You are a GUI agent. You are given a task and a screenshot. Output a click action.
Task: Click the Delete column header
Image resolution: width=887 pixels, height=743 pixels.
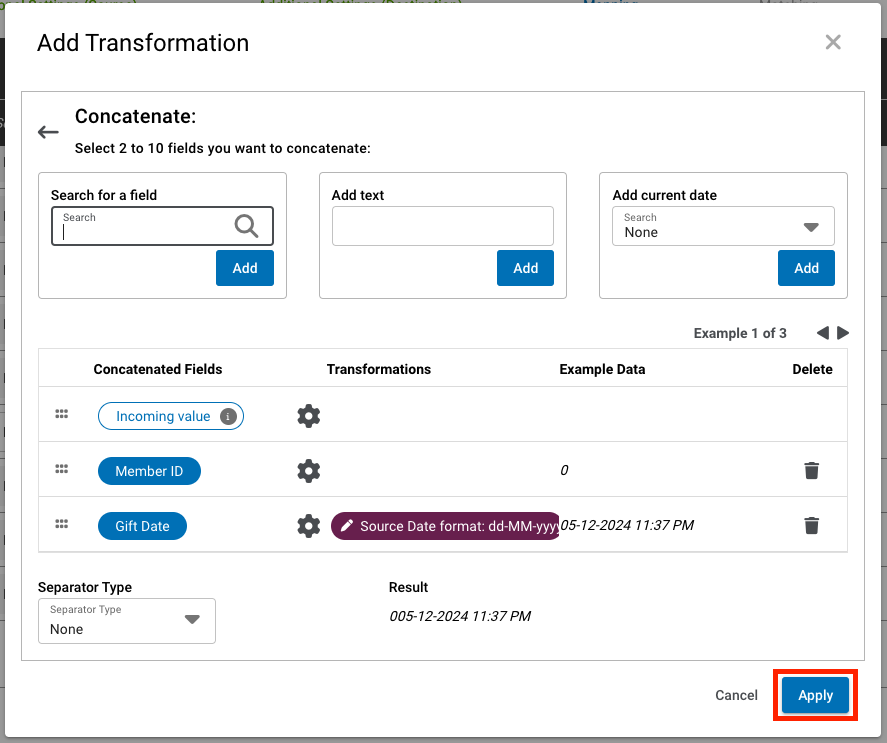[x=812, y=369]
